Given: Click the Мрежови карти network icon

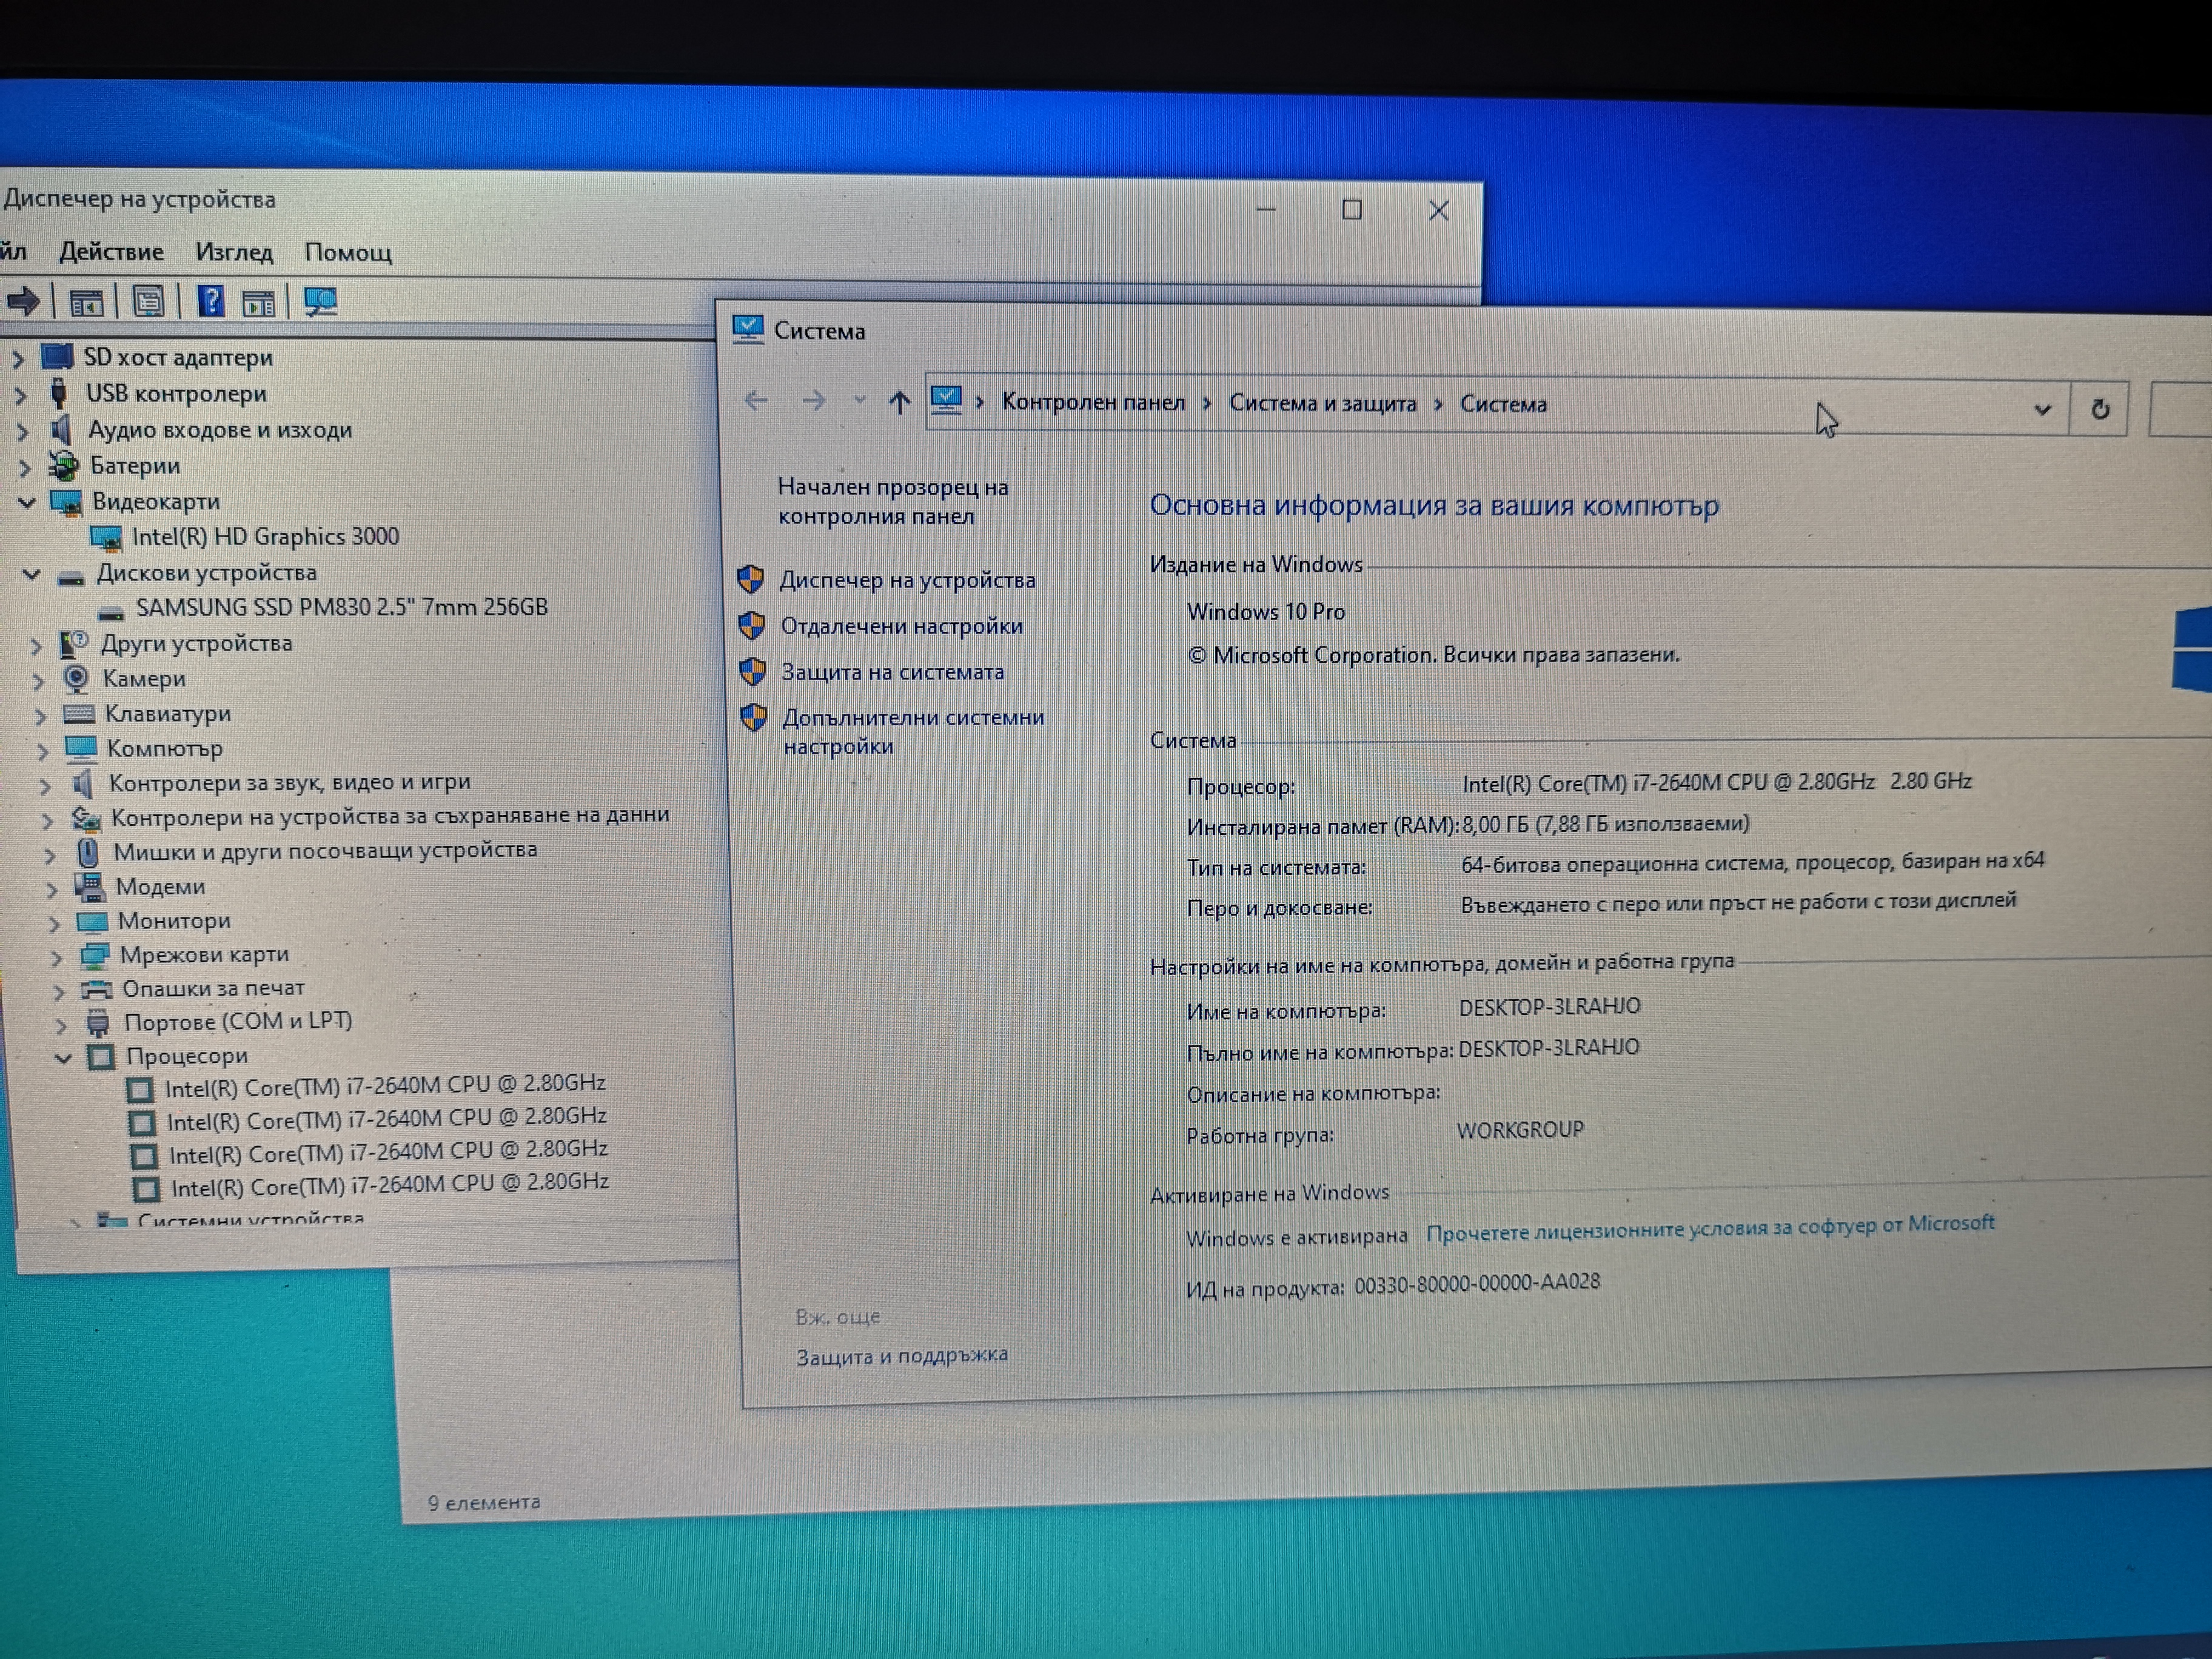Looking at the screenshot, I should coord(94,955).
